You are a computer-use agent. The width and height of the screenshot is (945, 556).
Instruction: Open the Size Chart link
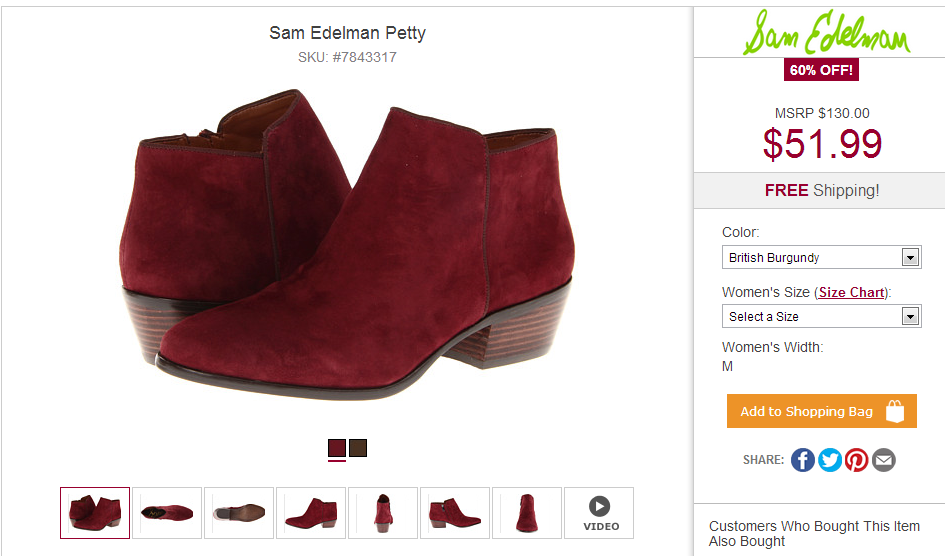click(x=851, y=293)
